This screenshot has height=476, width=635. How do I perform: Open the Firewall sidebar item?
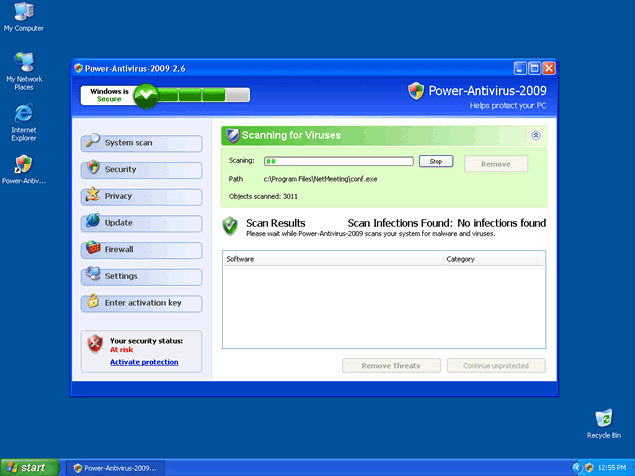coord(139,249)
